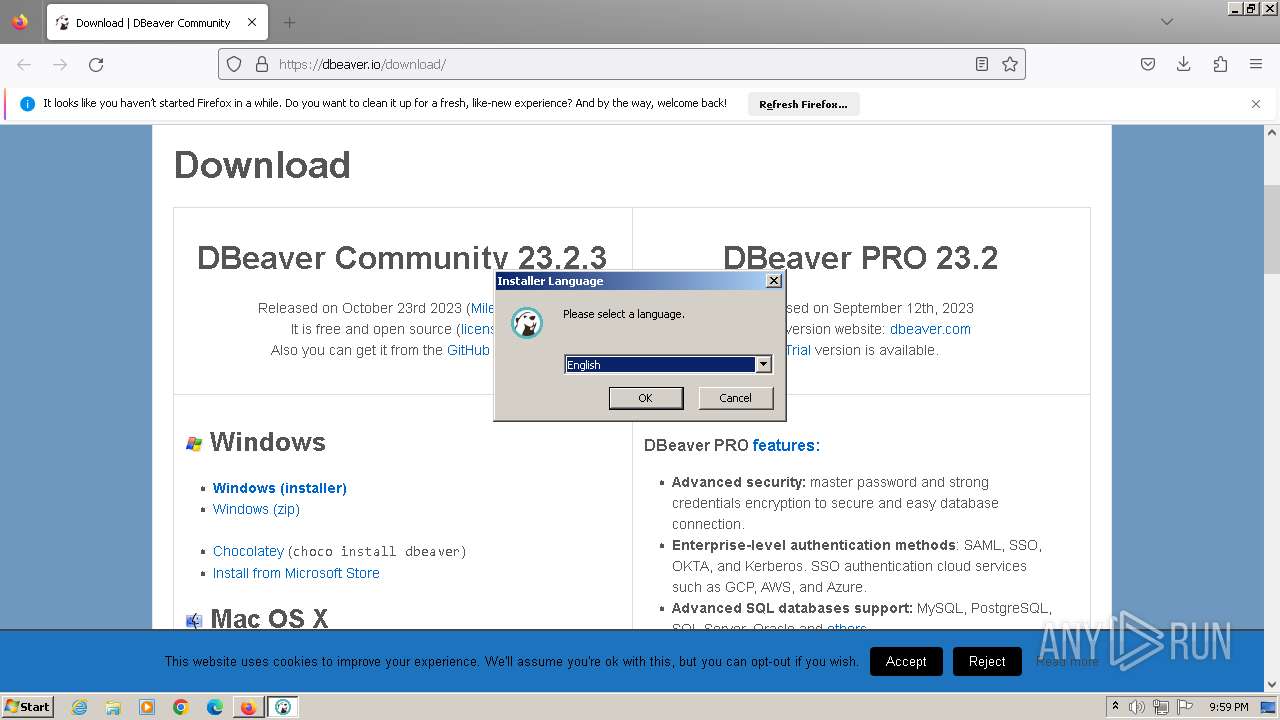1280x720 pixels.
Task: Reload the page with refresh icon
Action: [x=96, y=64]
